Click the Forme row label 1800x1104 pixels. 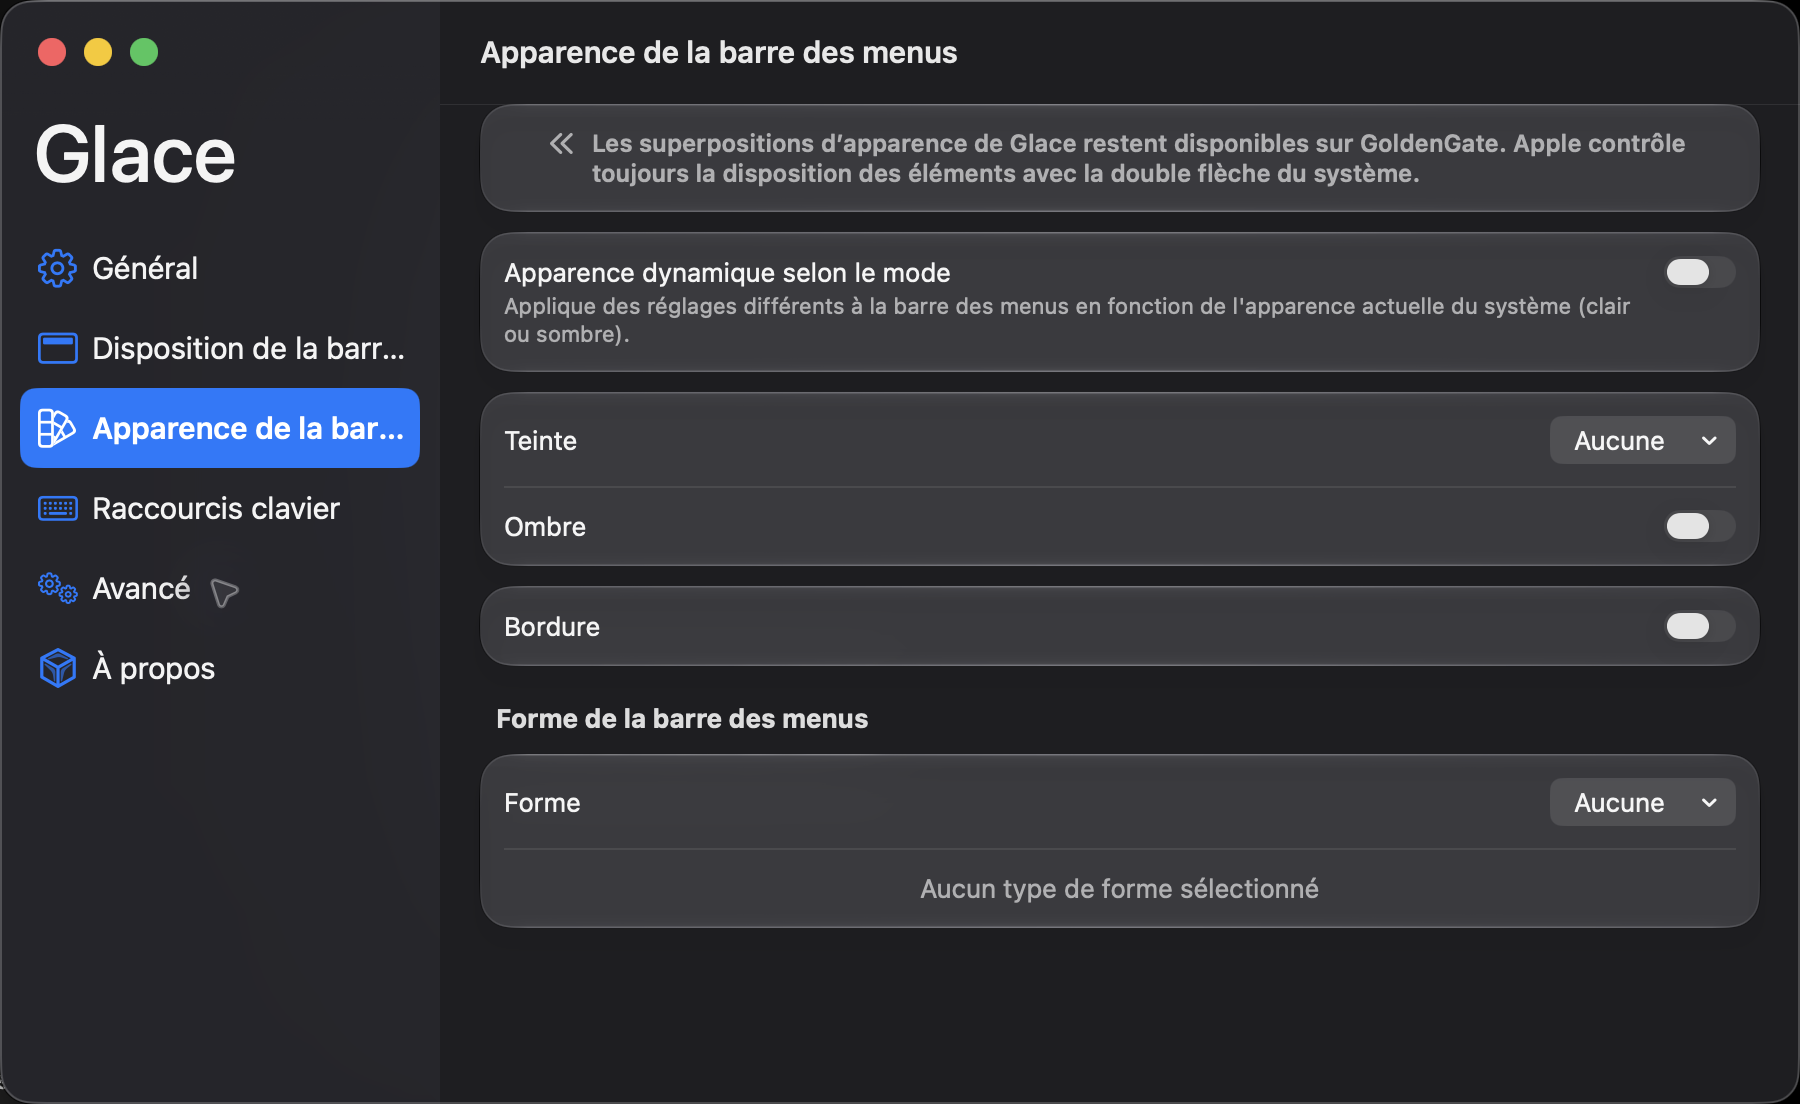pyautogui.click(x=542, y=803)
